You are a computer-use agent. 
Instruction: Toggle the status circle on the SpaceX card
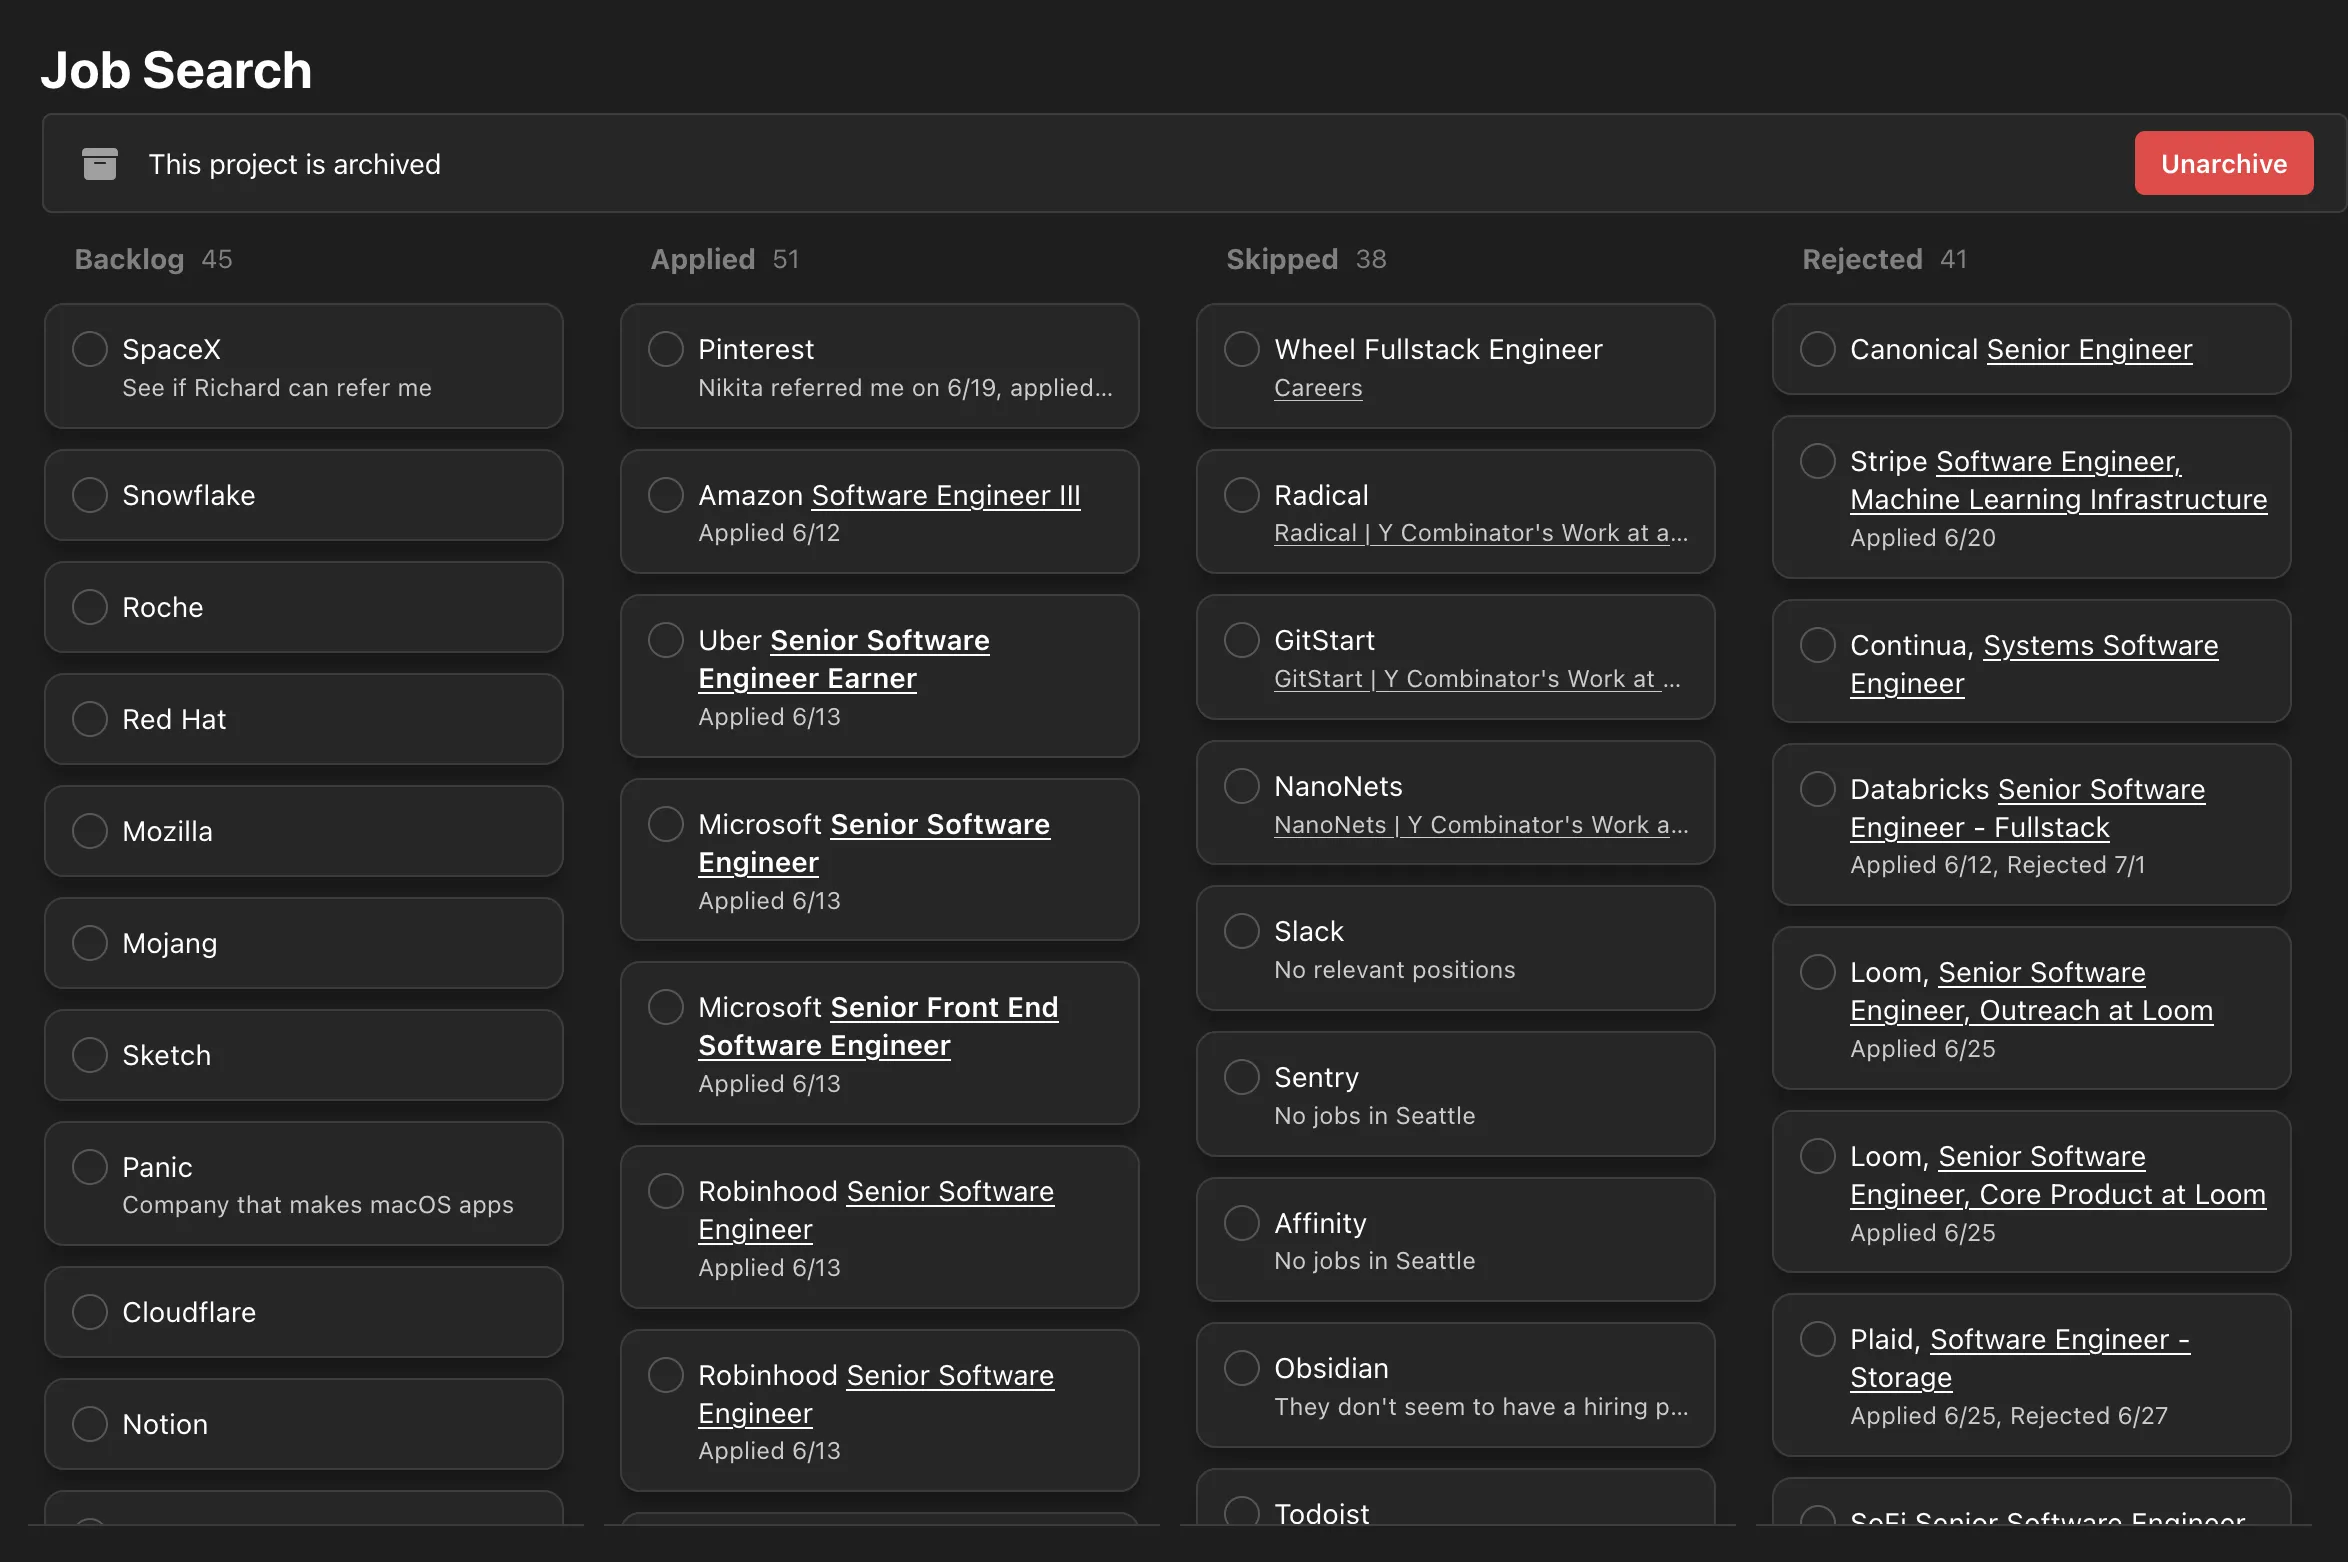coord(89,348)
